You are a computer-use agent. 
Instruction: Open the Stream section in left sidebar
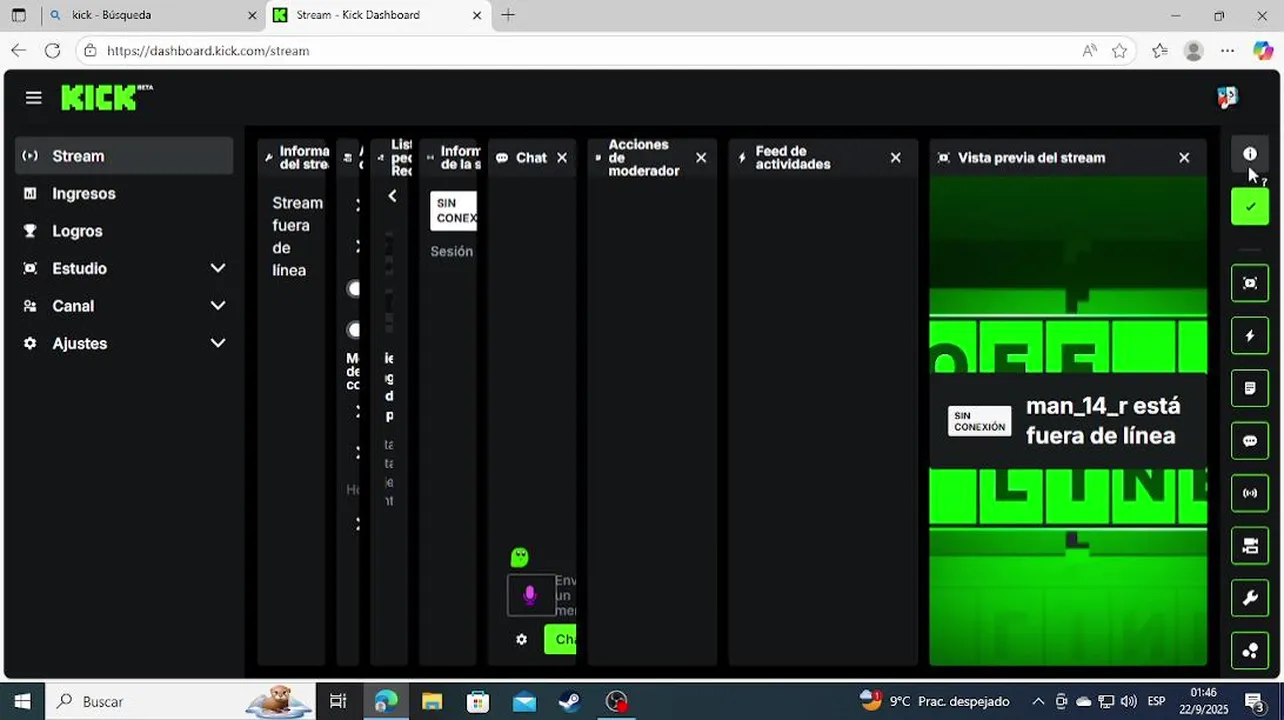(x=124, y=156)
